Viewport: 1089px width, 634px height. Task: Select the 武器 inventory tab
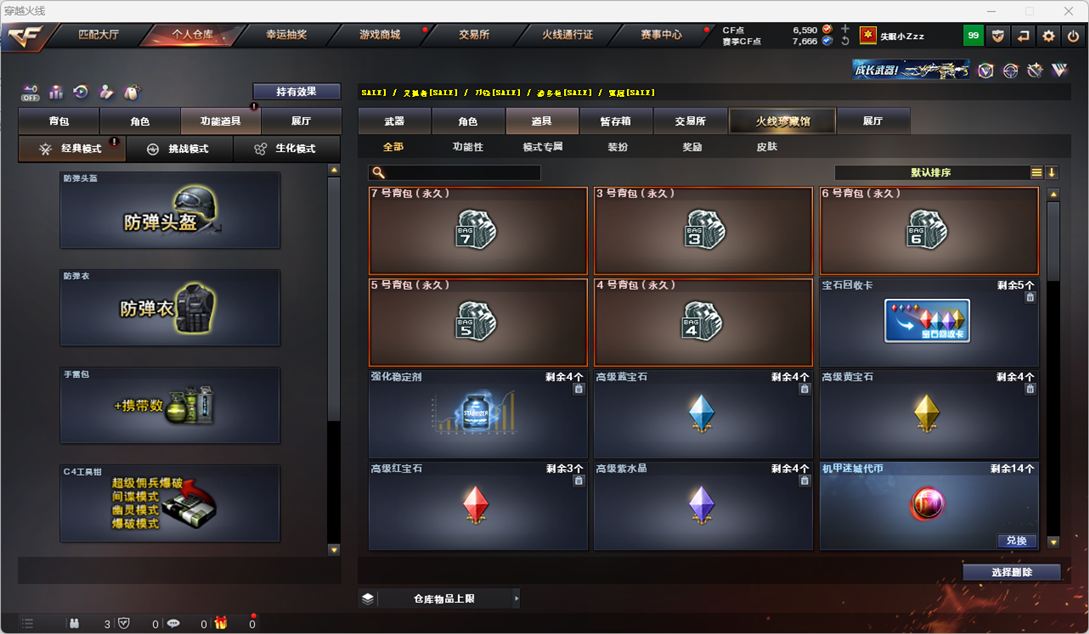(394, 121)
